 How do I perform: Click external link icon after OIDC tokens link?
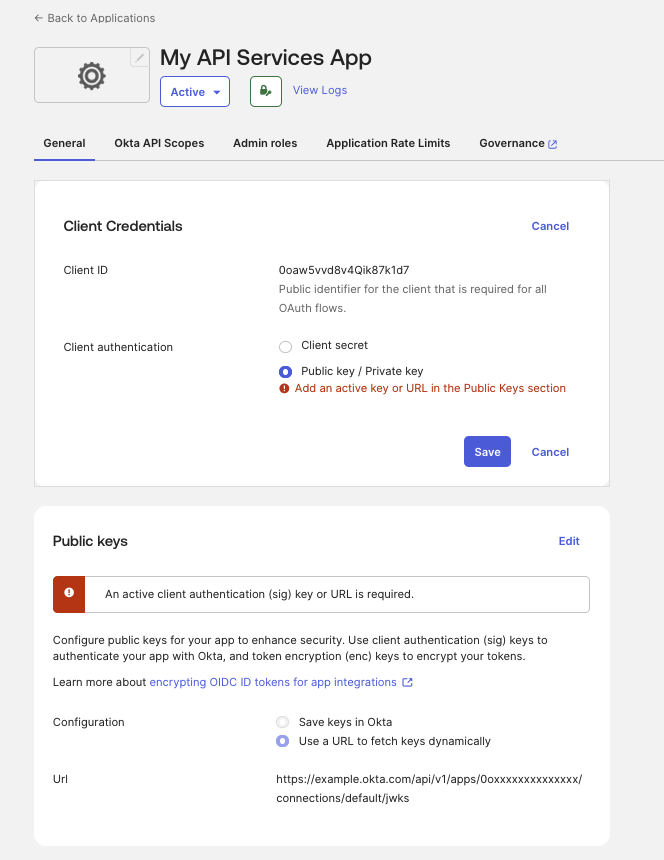(407, 682)
